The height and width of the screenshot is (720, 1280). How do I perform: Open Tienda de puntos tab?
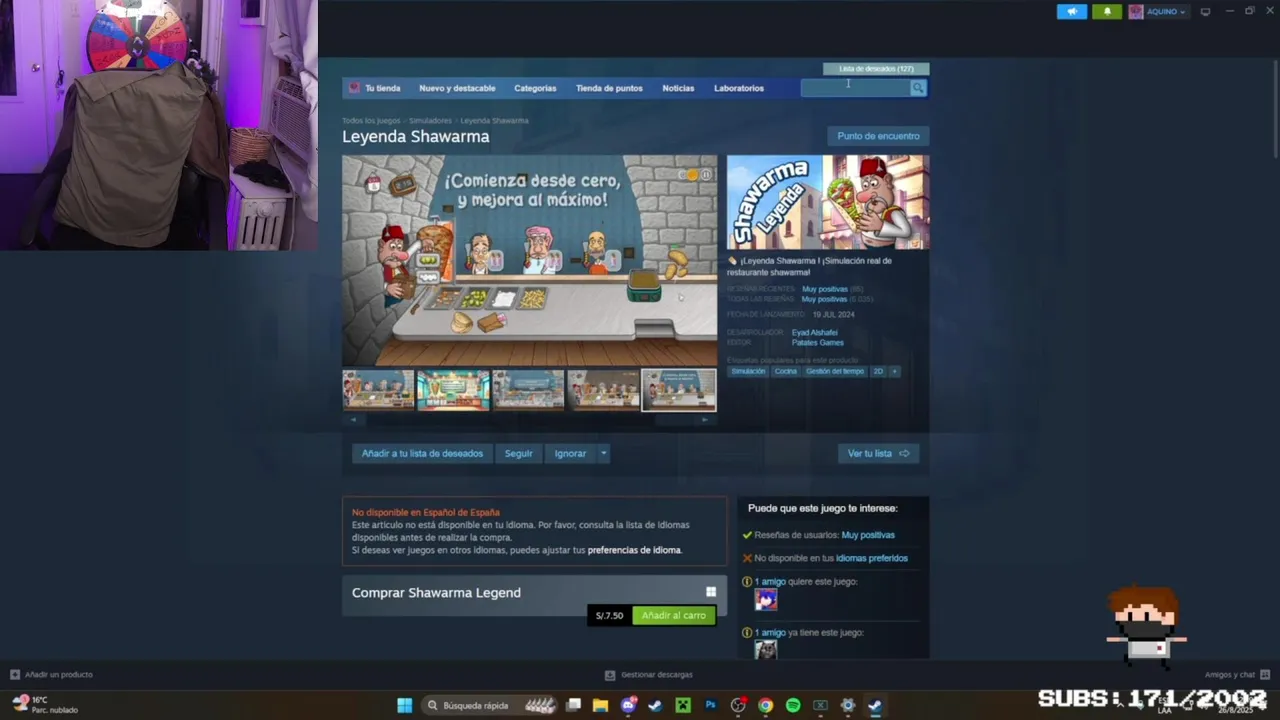609,88
